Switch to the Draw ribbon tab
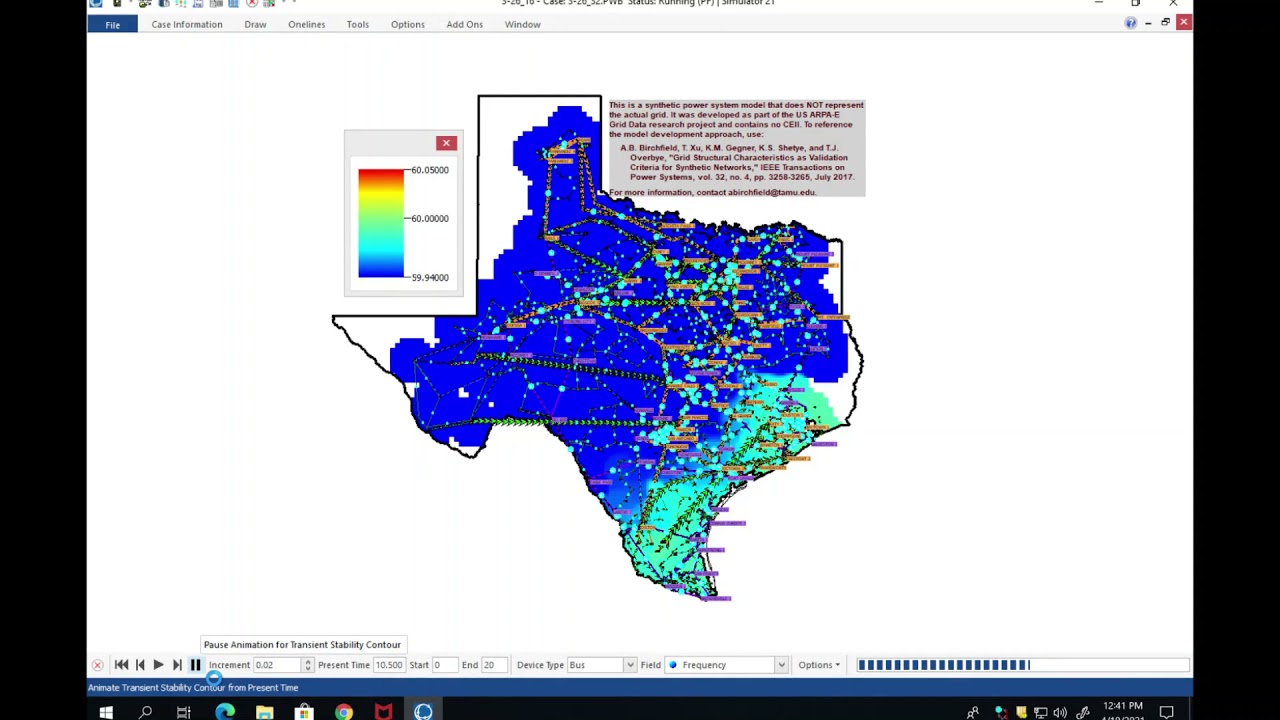This screenshot has height=720, width=1280. coord(255,24)
